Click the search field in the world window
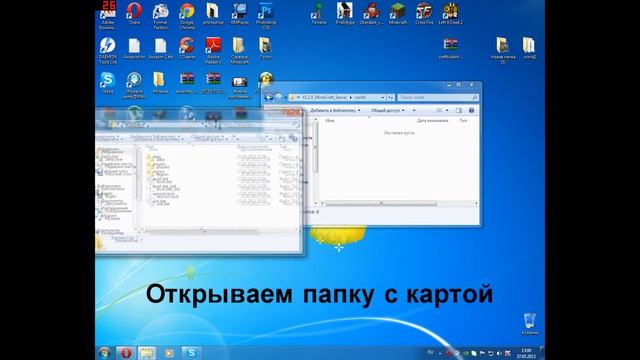The width and height of the screenshot is (640, 360). tap(437, 98)
